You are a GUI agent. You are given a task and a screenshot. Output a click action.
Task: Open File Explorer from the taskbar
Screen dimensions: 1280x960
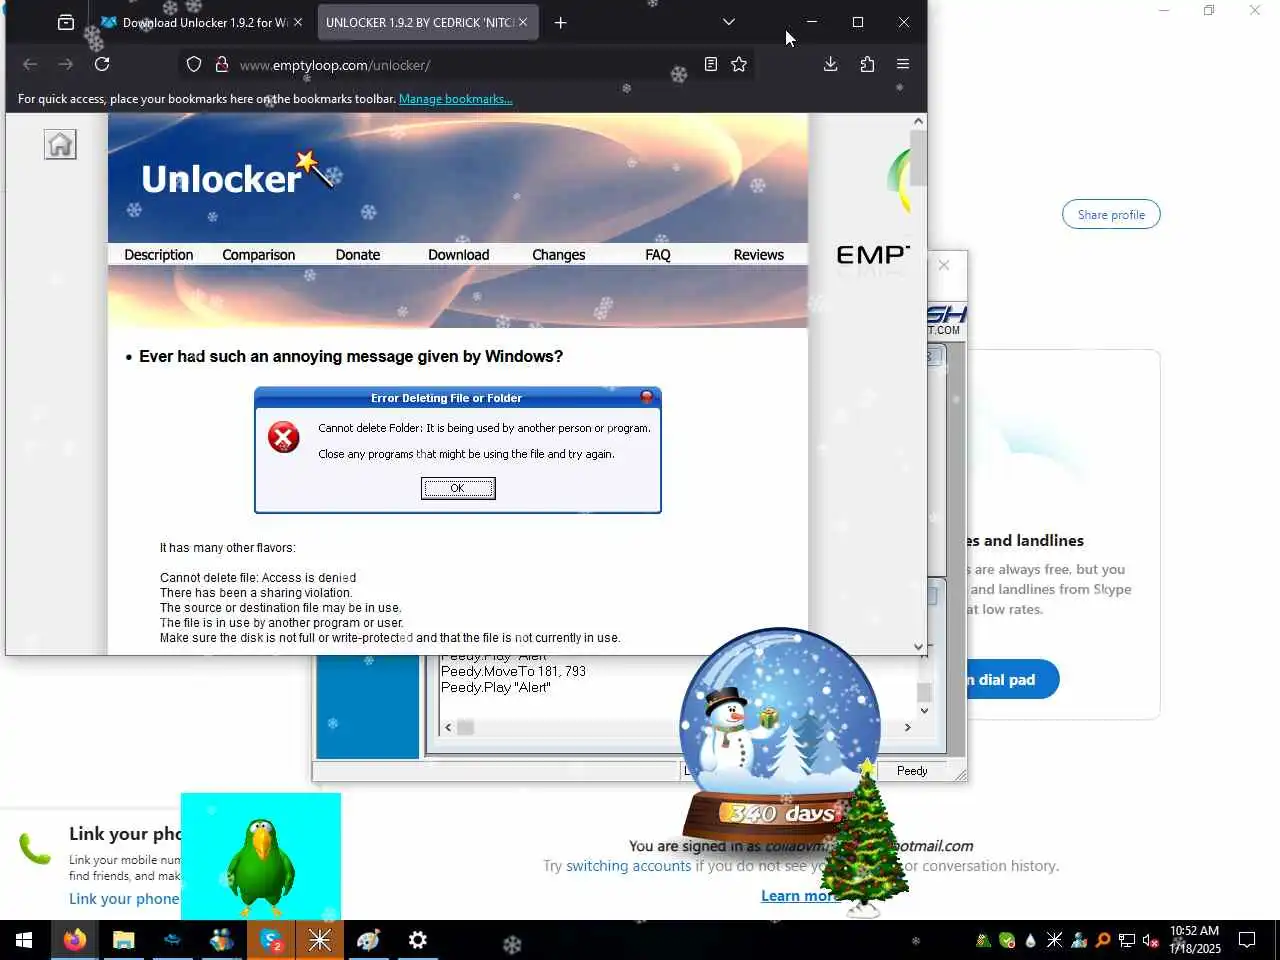[x=124, y=940]
